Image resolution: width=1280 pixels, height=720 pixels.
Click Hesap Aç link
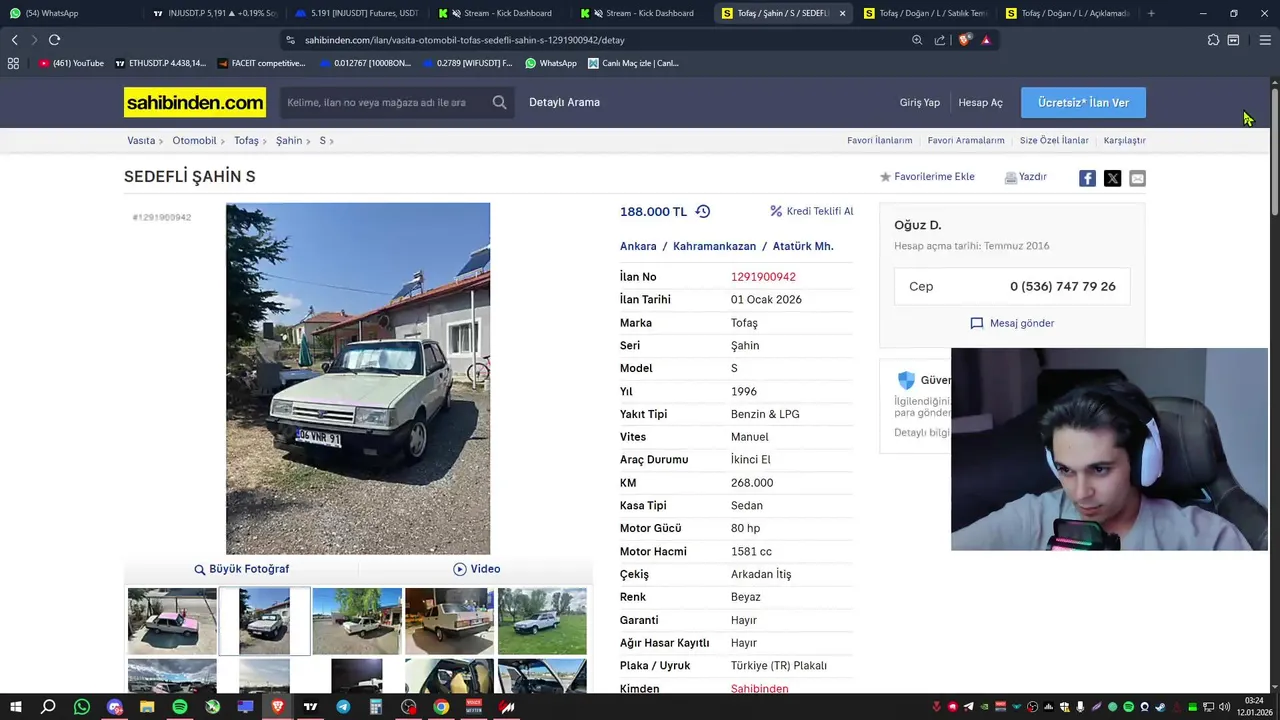[980, 102]
